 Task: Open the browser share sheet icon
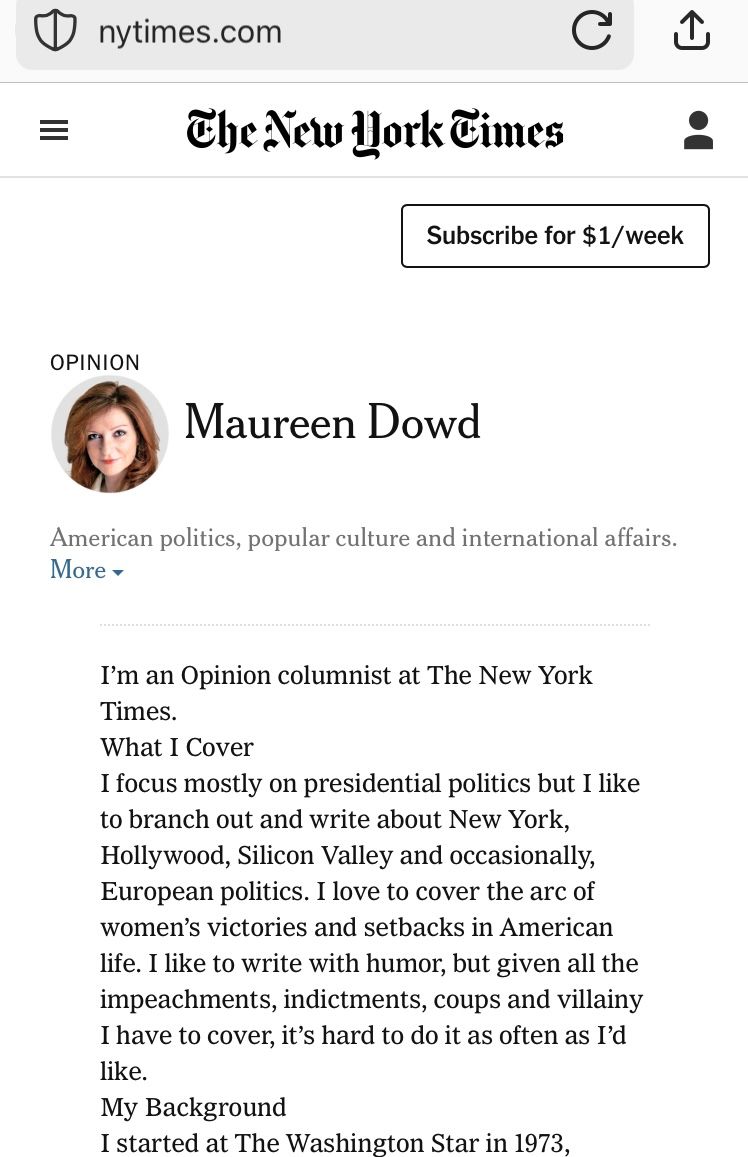point(691,30)
